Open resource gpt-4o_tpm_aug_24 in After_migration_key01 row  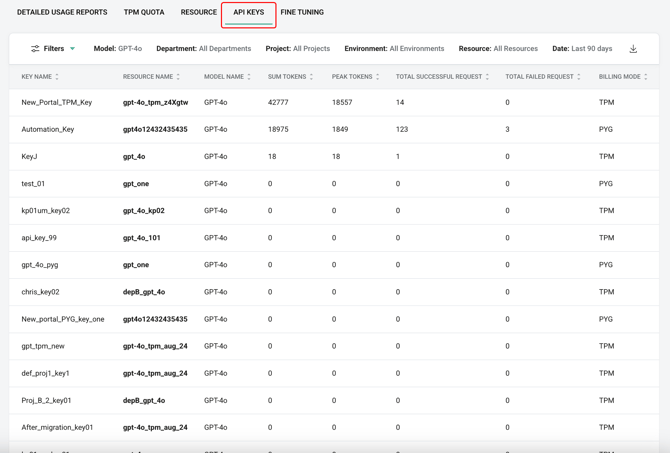(155, 427)
